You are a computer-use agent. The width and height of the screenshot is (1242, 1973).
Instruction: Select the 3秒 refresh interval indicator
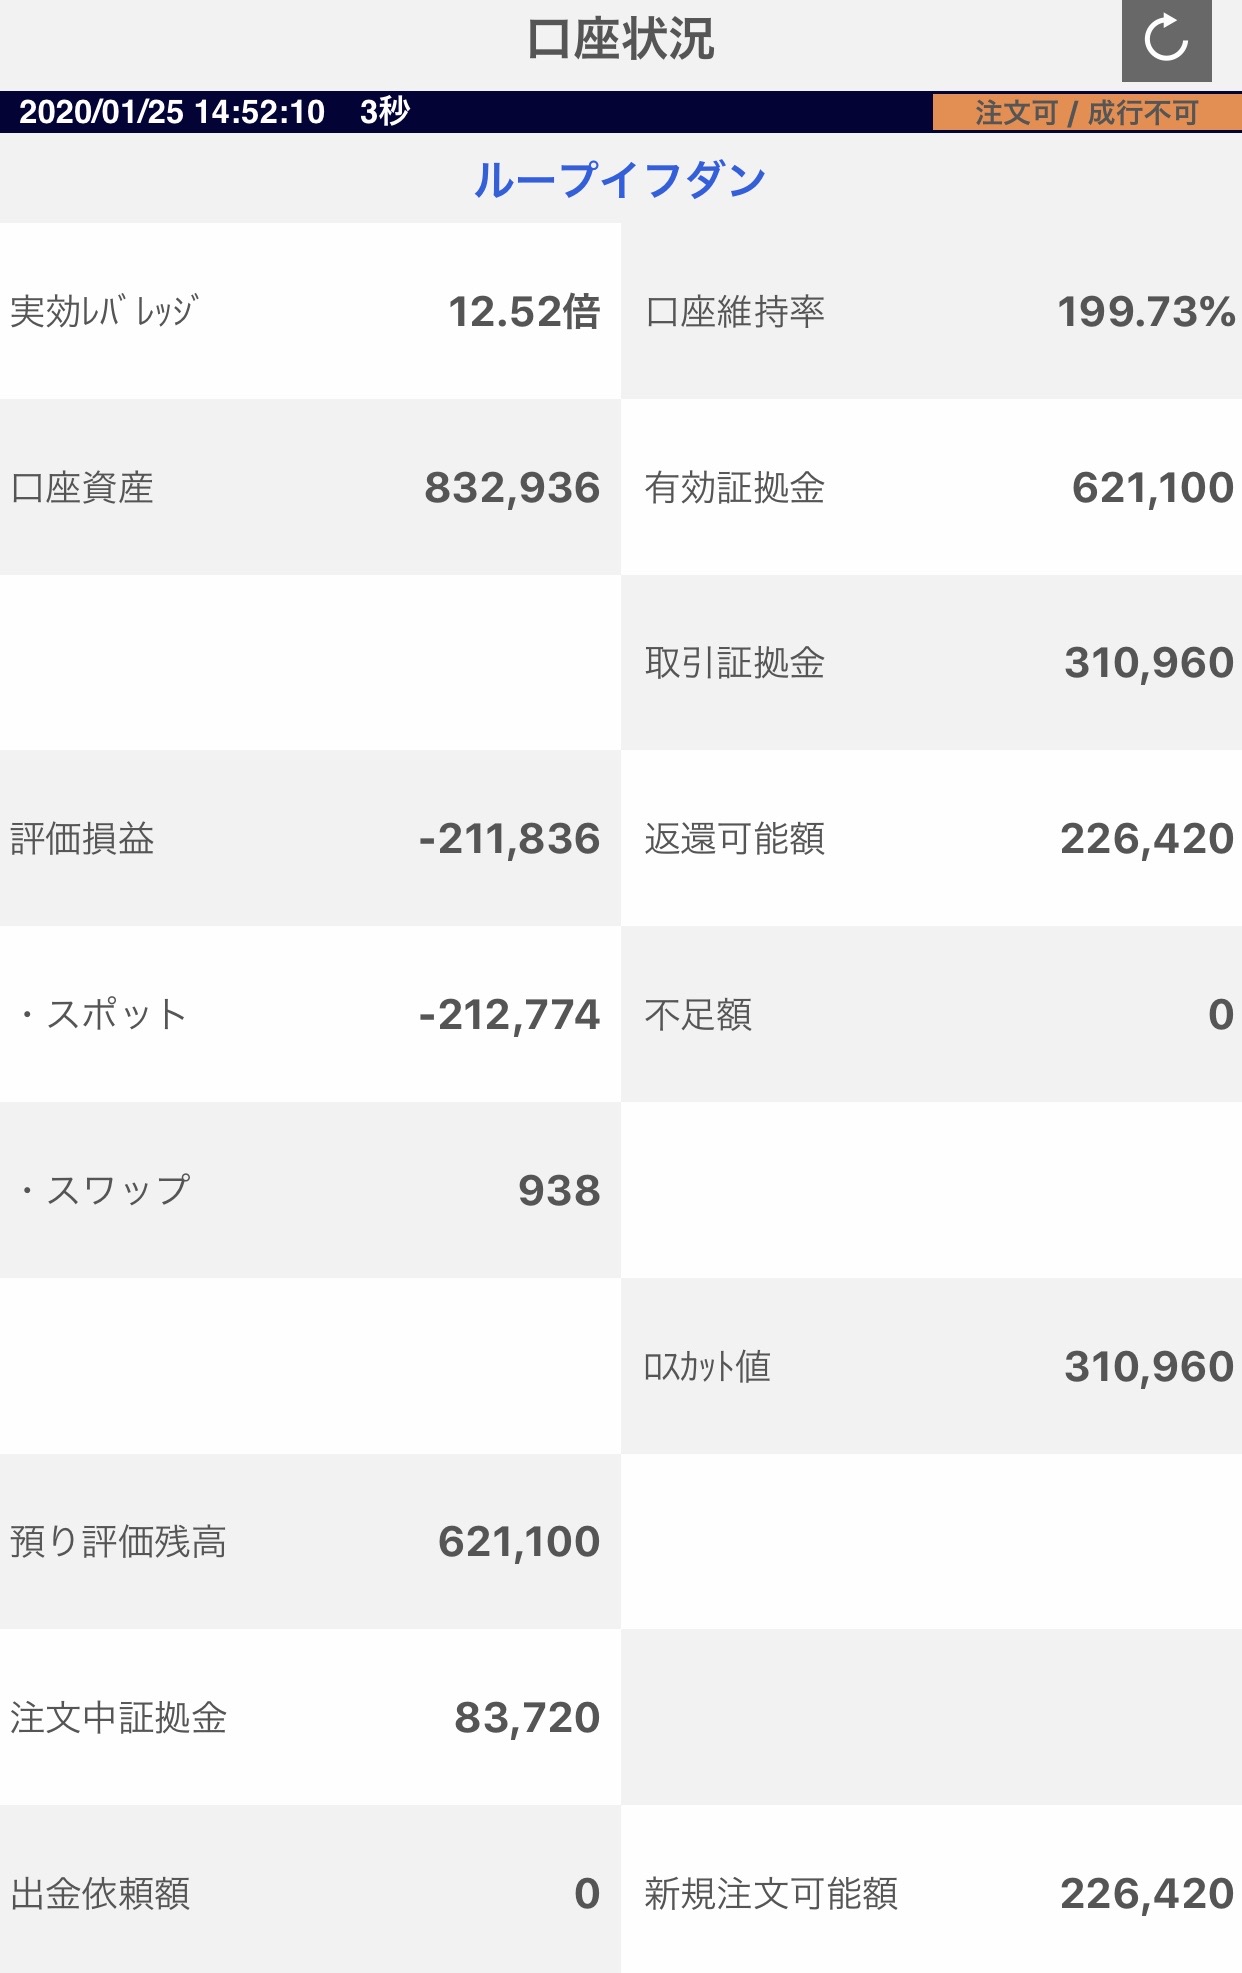(x=385, y=112)
